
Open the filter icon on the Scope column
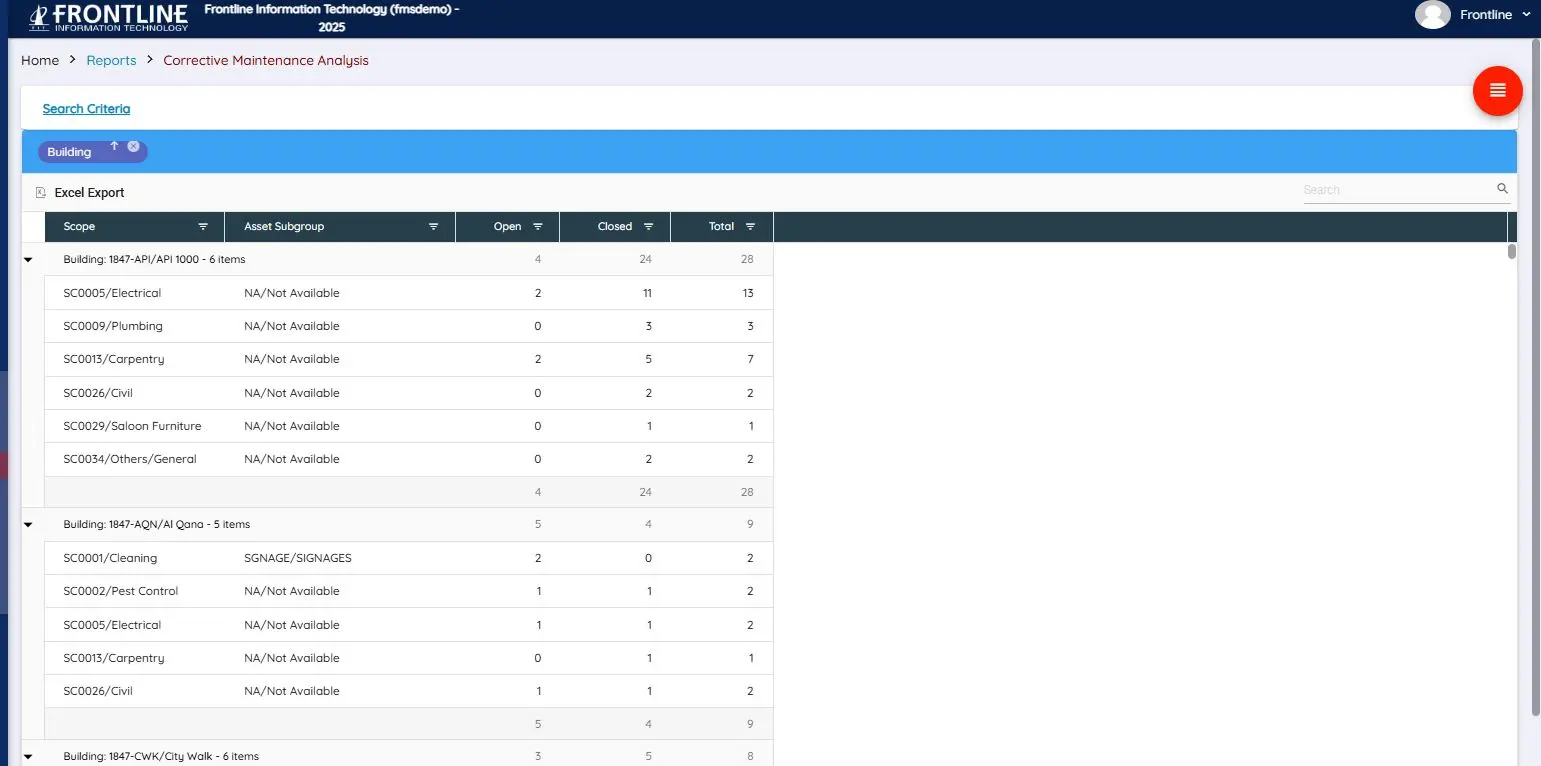[x=204, y=226]
